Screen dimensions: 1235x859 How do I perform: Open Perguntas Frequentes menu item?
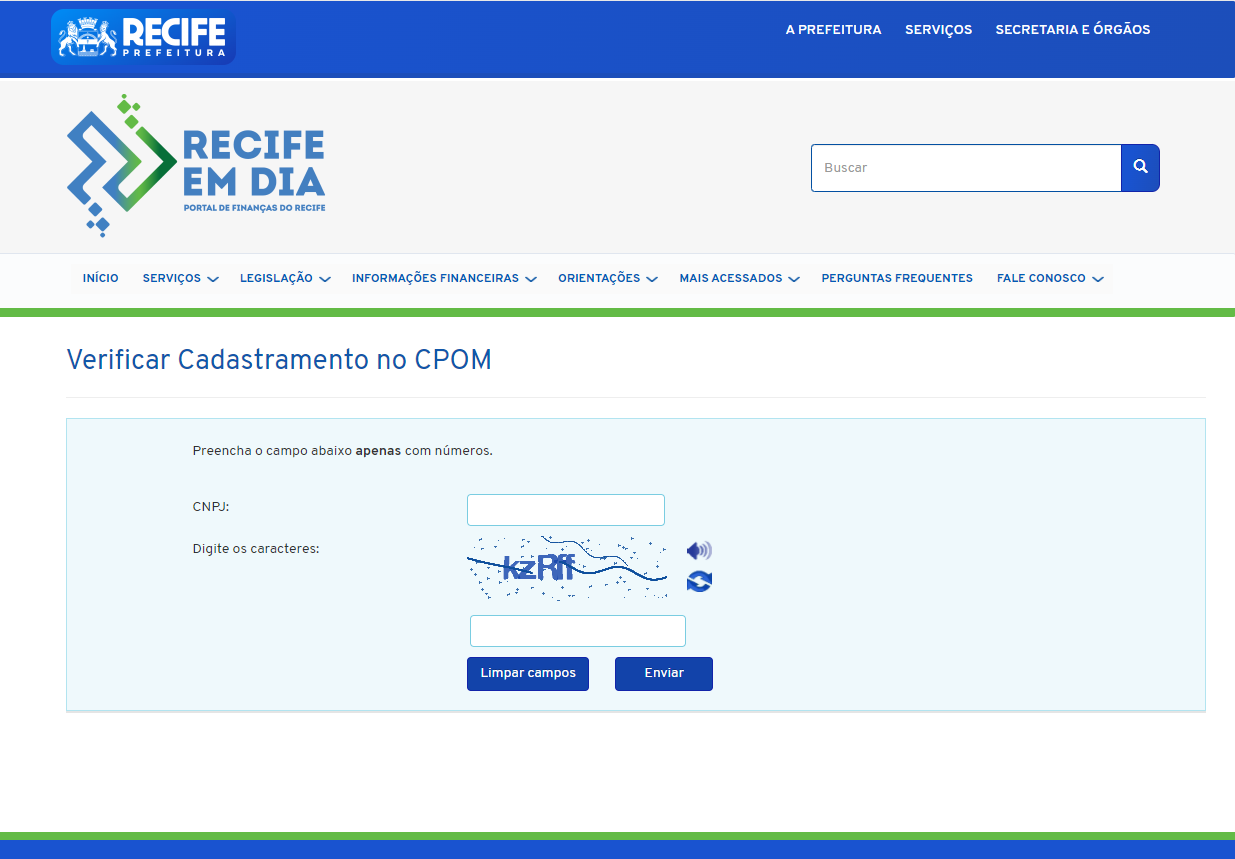[897, 278]
